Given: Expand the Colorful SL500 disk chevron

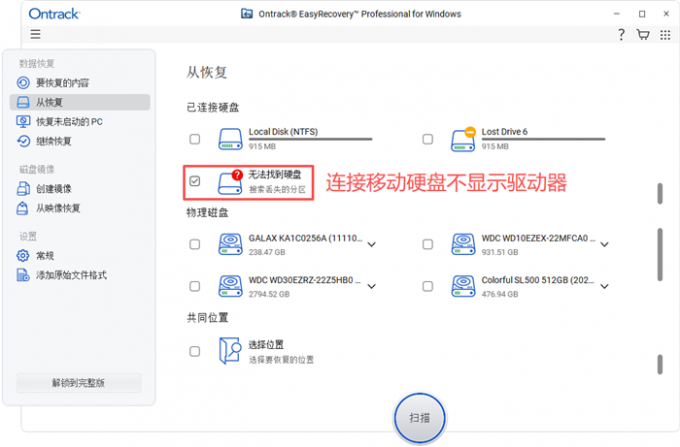Looking at the screenshot, I should (x=605, y=286).
